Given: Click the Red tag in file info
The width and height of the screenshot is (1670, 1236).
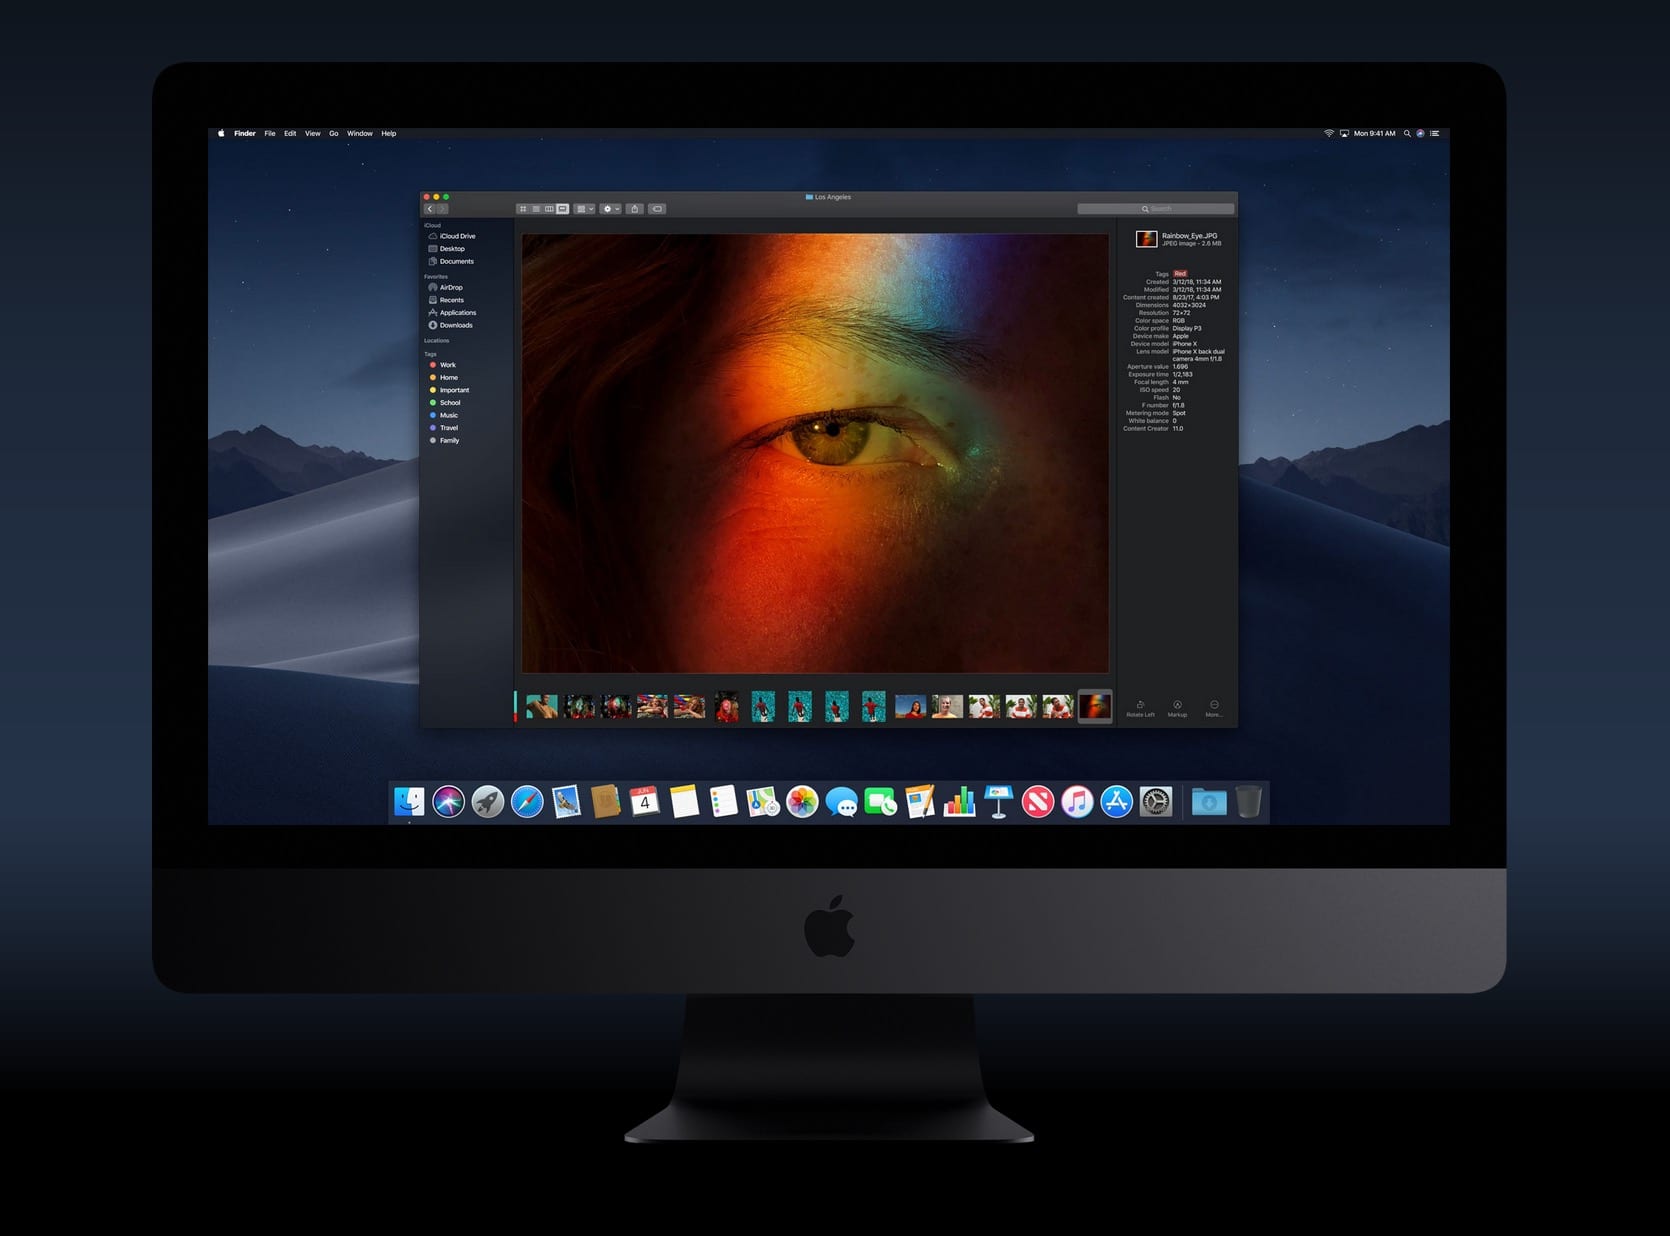Looking at the screenshot, I should tap(1180, 274).
